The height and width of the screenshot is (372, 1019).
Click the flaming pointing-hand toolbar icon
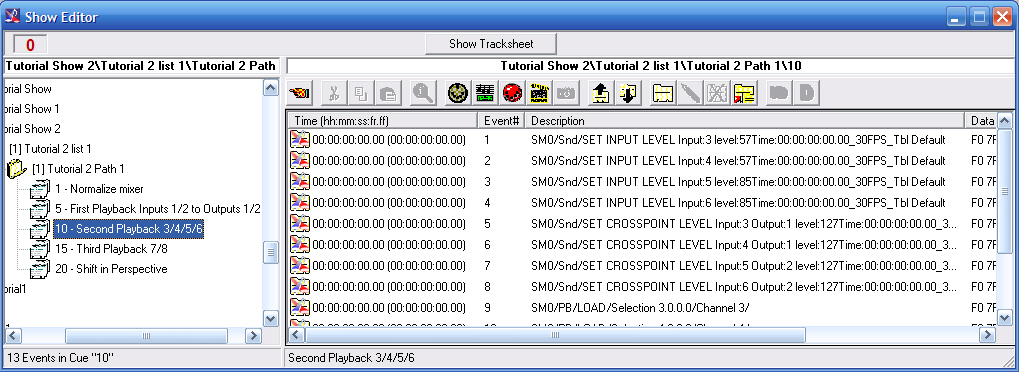[300, 93]
